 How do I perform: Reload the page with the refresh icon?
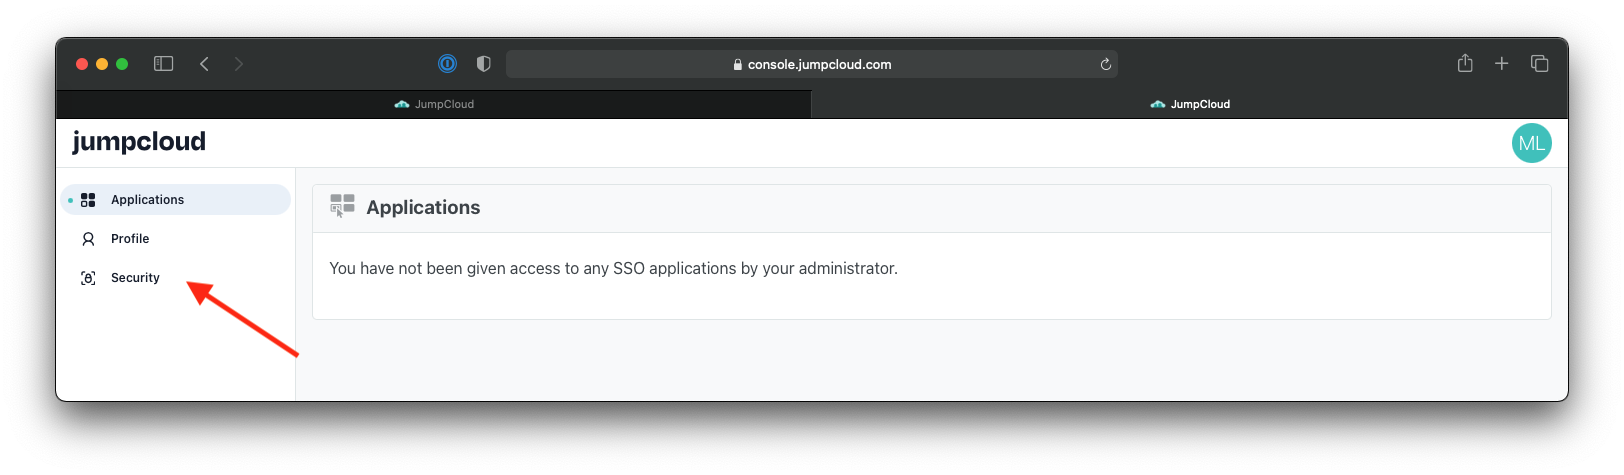coord(1105,64)
